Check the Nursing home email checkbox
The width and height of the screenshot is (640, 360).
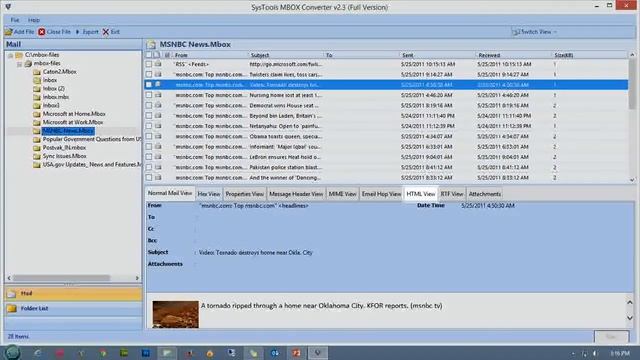(x=149, y=95)
